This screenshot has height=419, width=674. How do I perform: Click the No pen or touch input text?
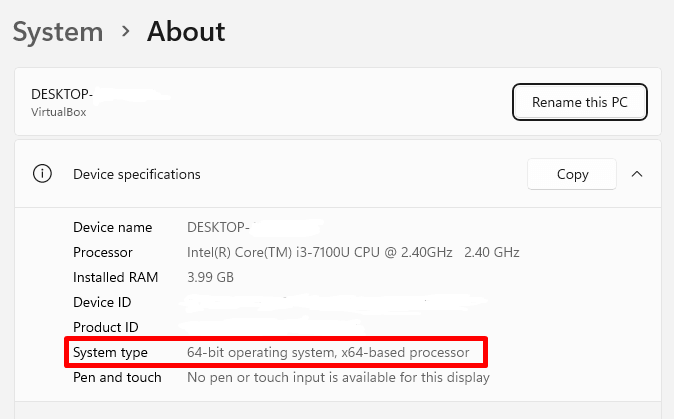(x=338, y=377)
